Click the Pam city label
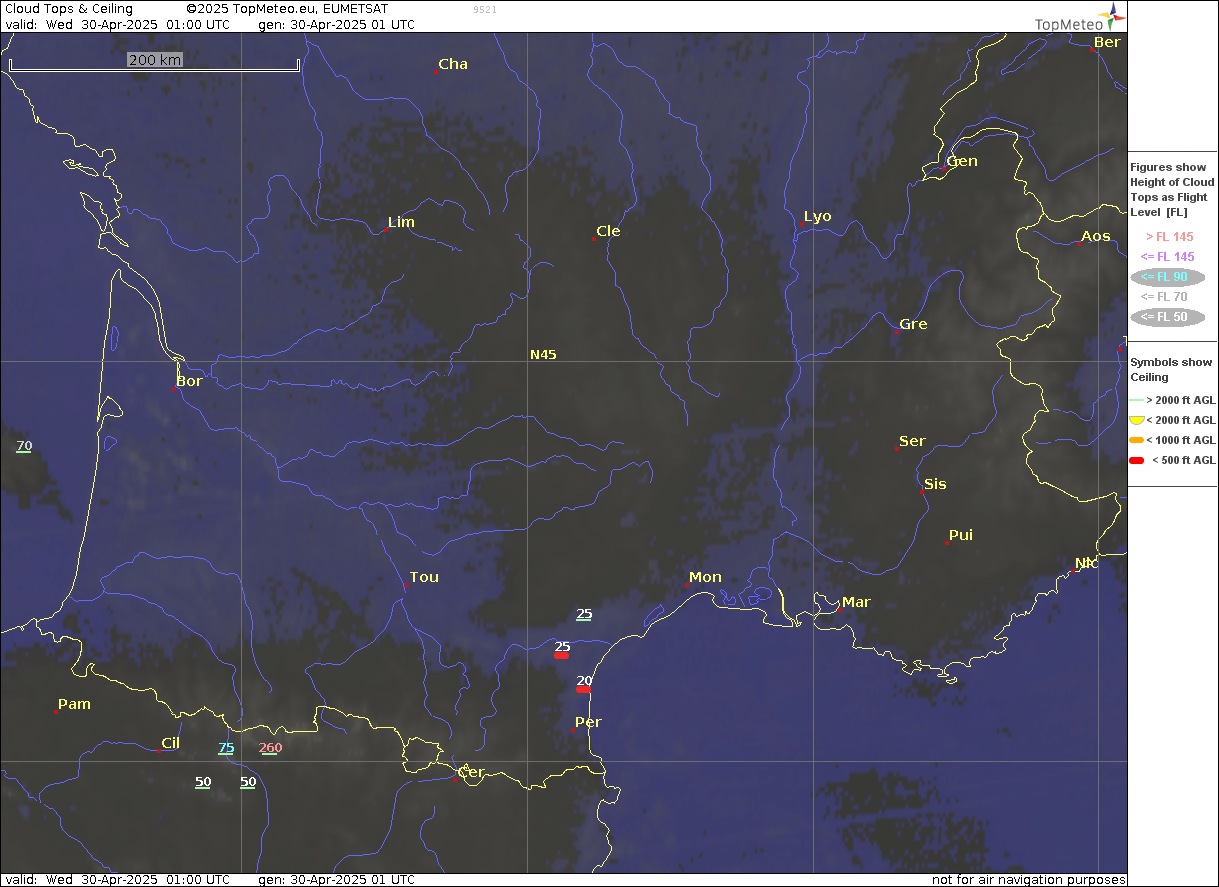1219x887 pixels. [x=74, y=704]
